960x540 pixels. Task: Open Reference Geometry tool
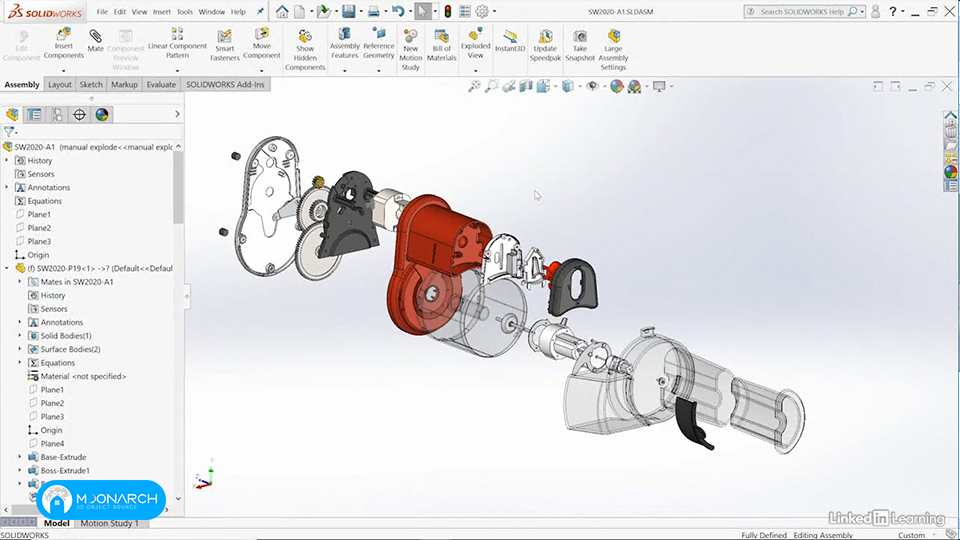click(378, 43)
